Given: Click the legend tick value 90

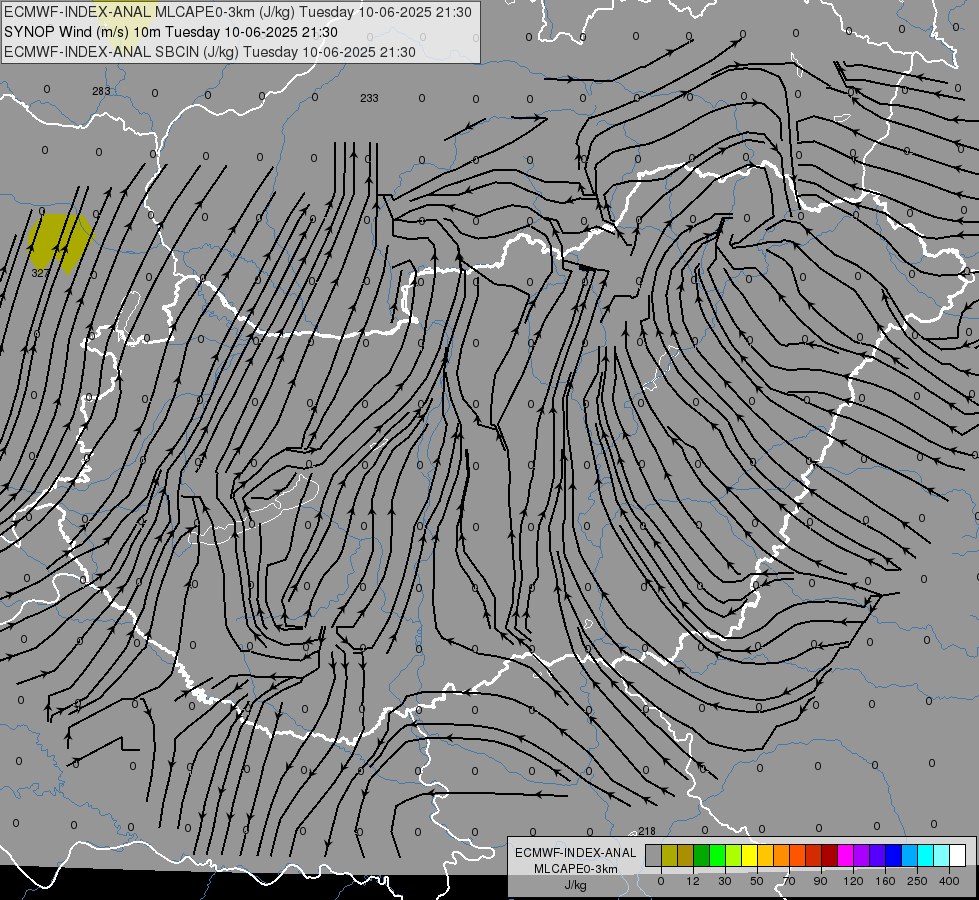Looking at the screenshot, I should point(820,881).
